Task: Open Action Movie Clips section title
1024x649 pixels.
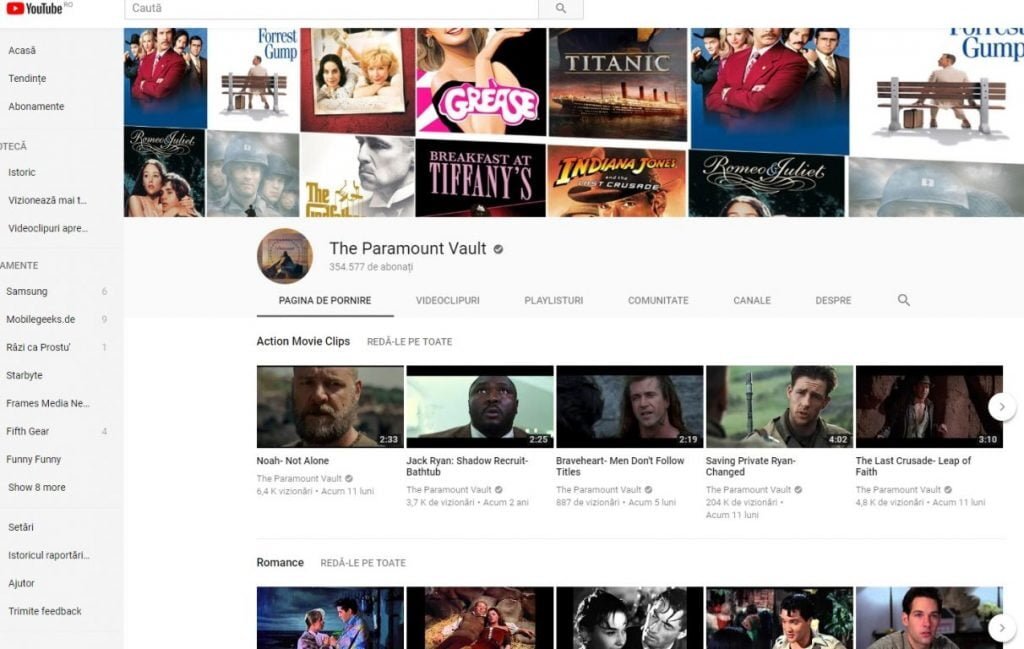Action: pos(303,341)
